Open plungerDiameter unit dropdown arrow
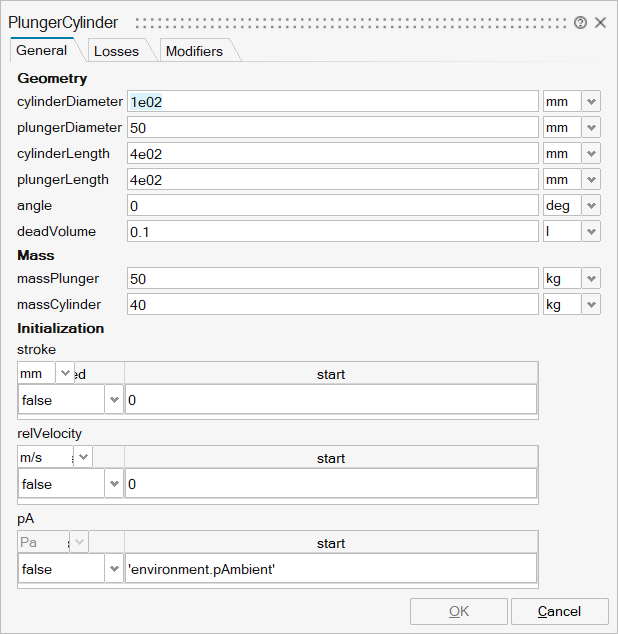Viewport: 618px width, 634px height. click(591, 127)
